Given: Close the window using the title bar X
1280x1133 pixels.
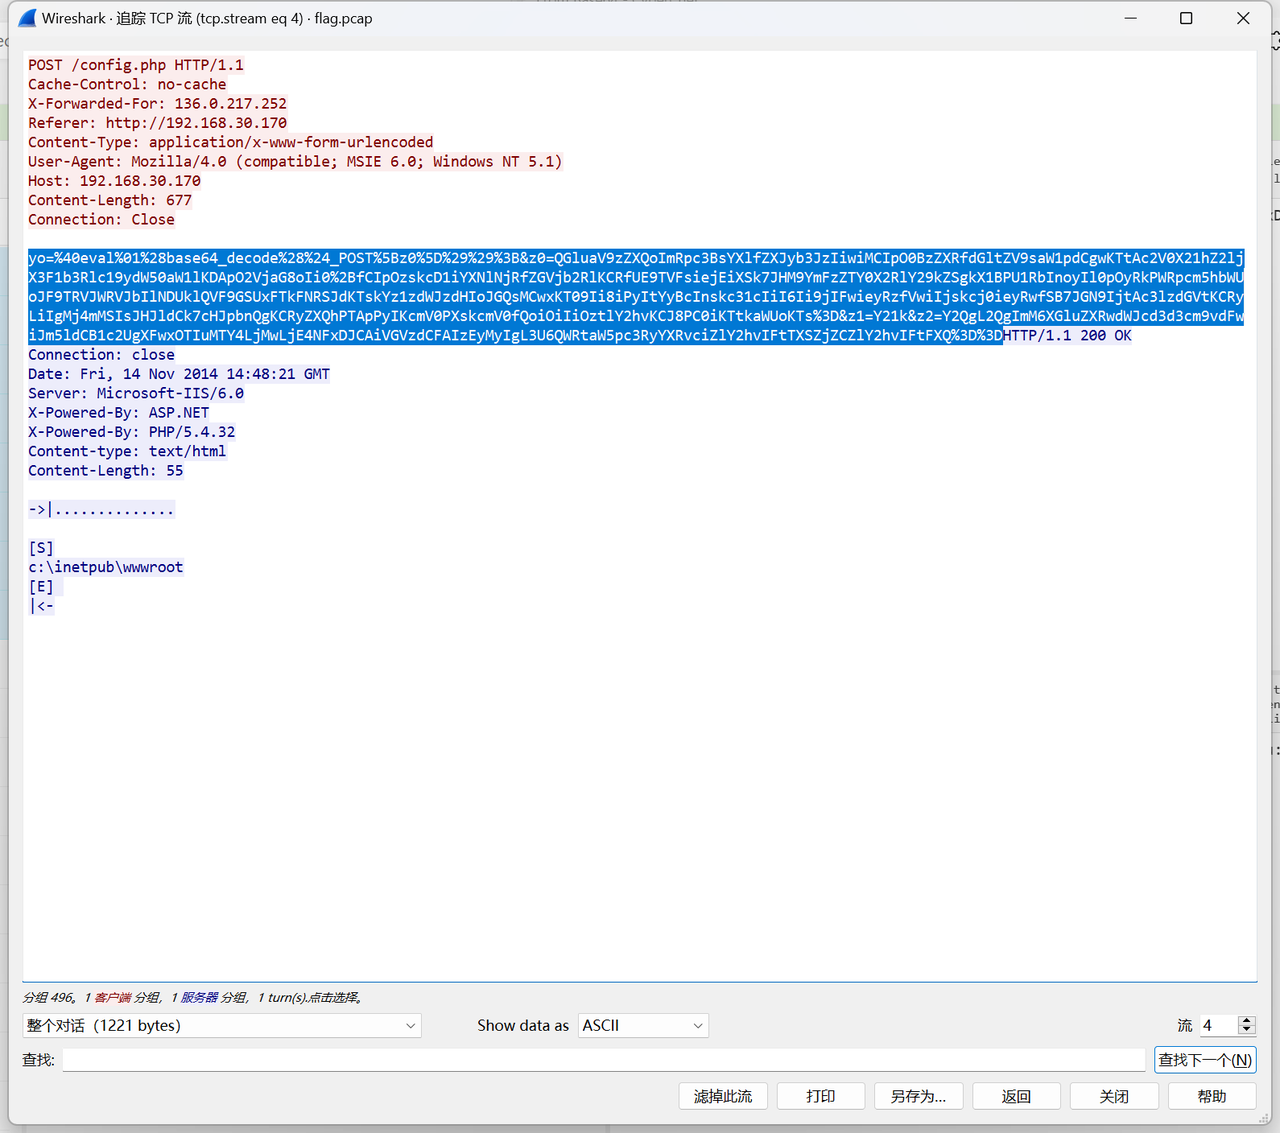Looking at the screenshot, I should [x=1243, y=18].
